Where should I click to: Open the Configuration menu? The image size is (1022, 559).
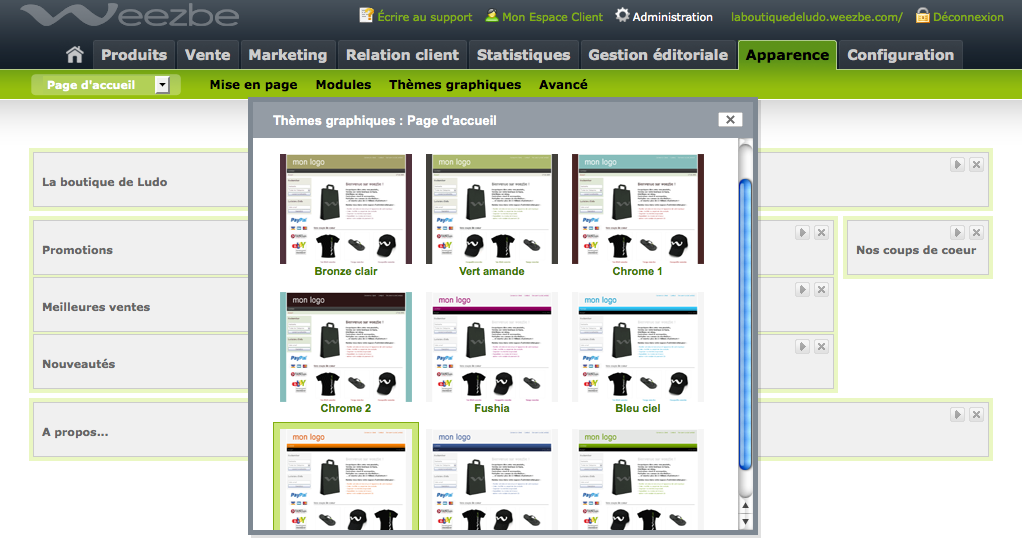[x=900, y=55]
